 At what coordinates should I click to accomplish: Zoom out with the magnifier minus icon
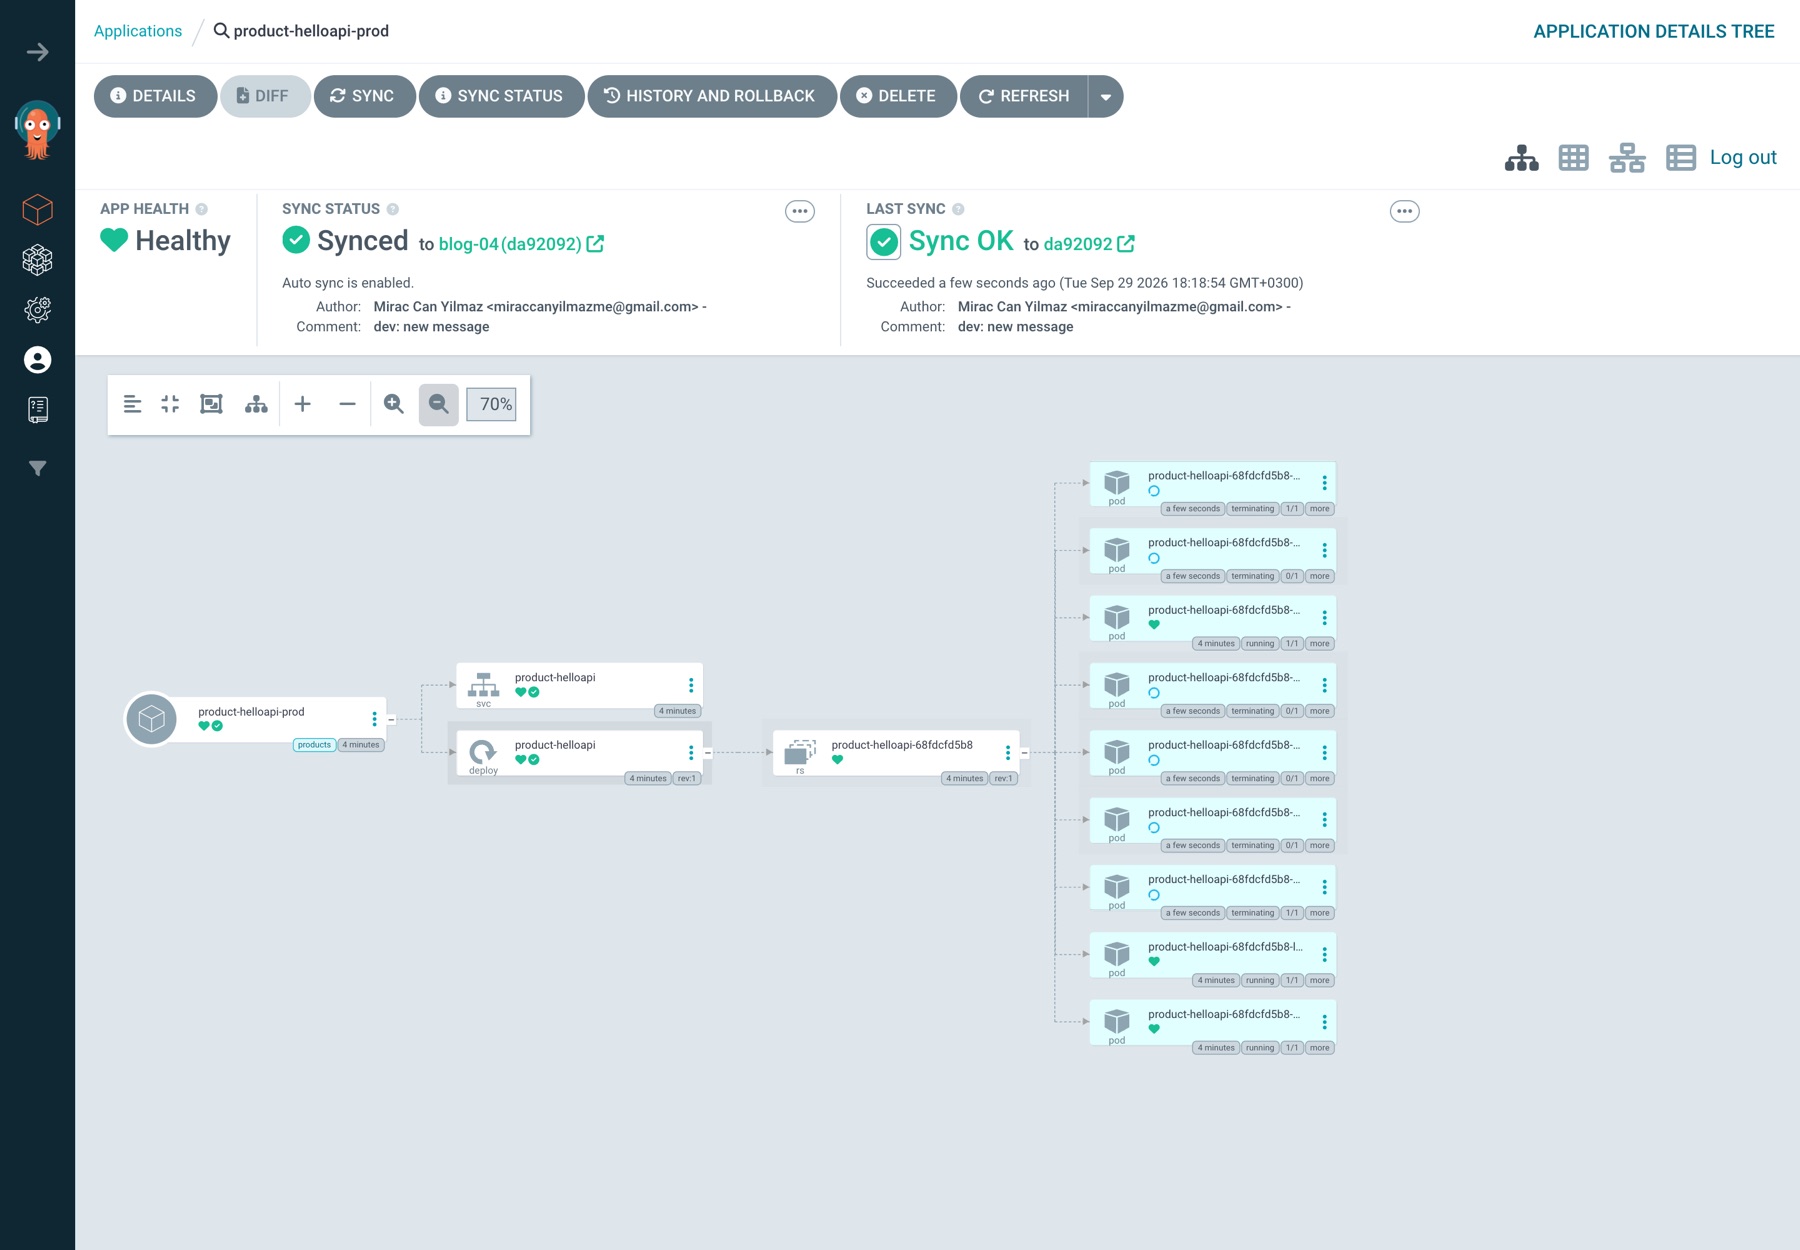point(439,405)
